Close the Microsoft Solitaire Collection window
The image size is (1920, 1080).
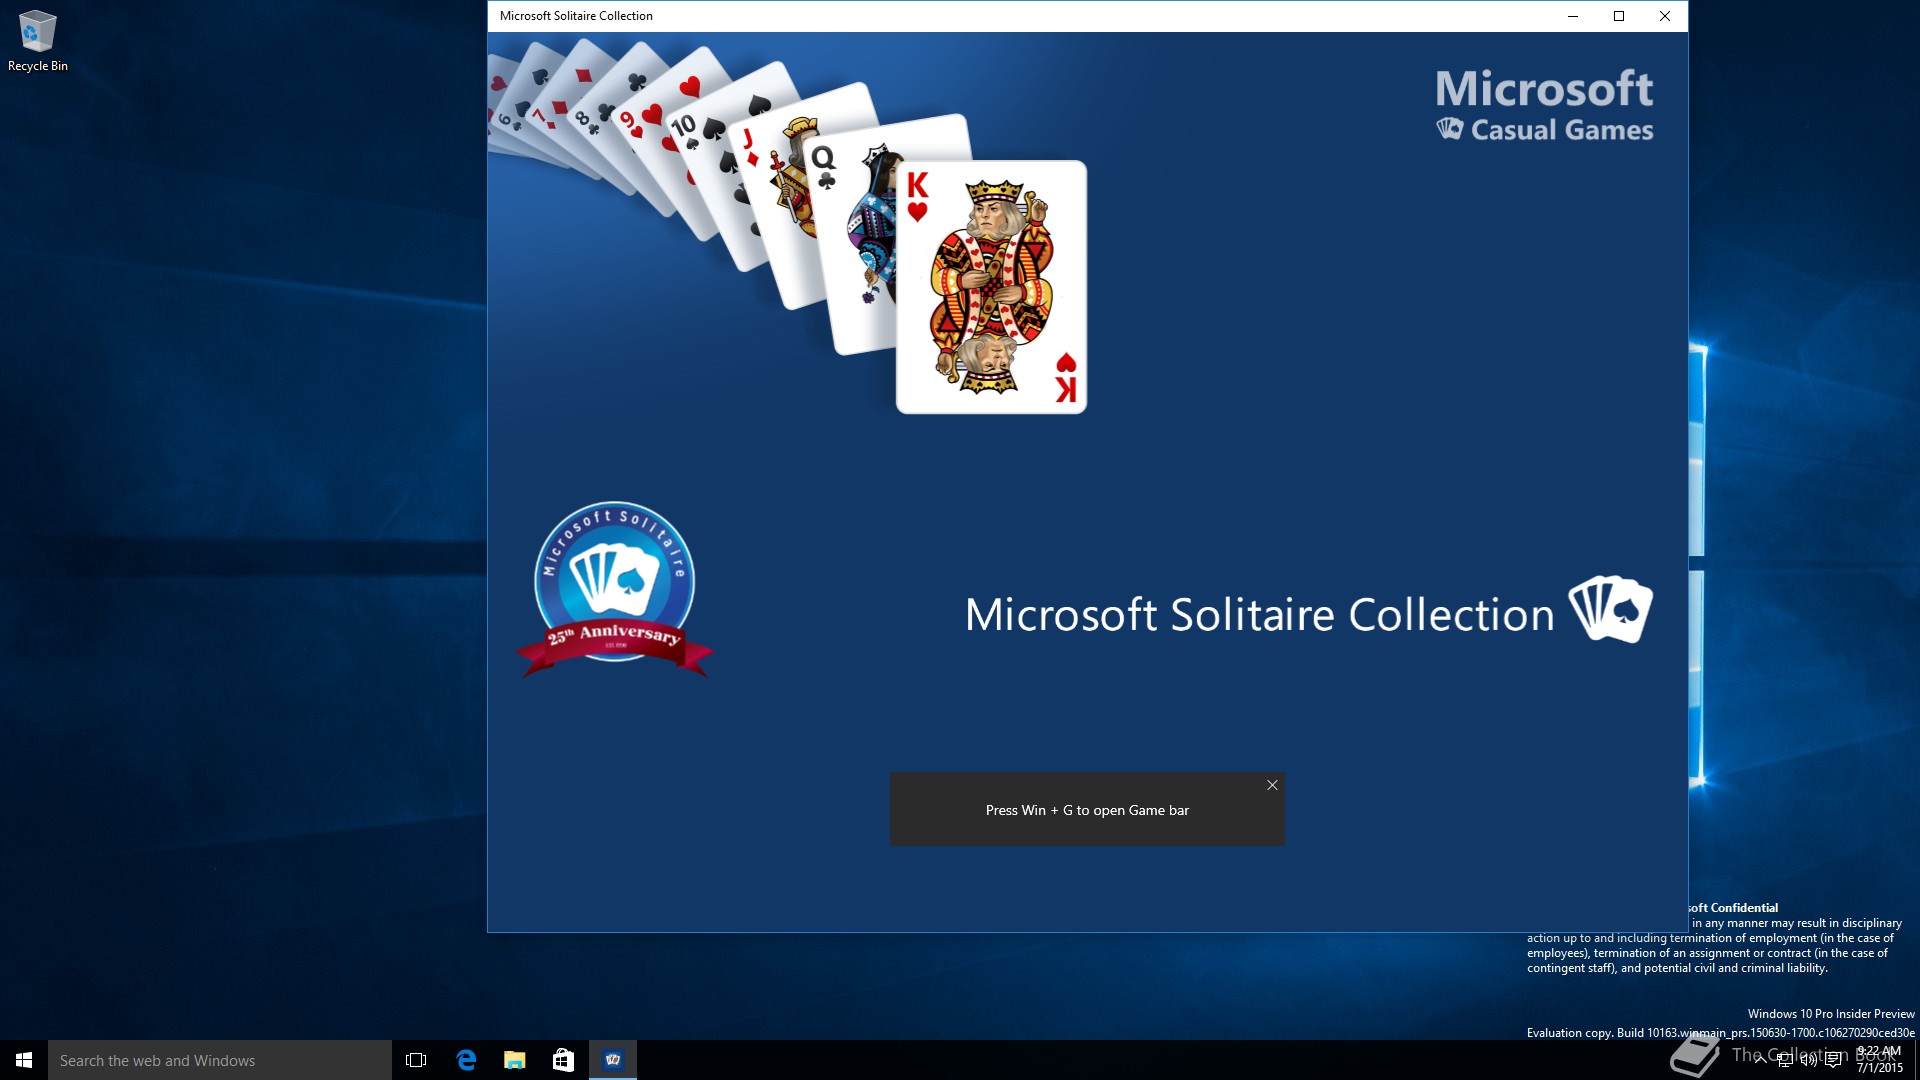click(1665, 16)
